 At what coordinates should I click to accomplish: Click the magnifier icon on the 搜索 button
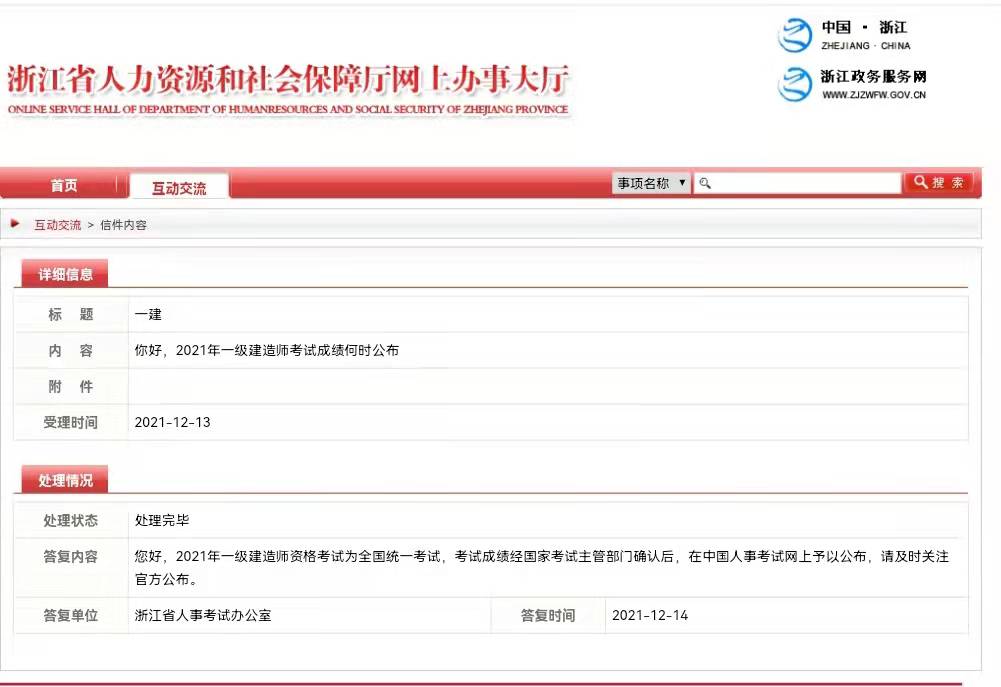click(920, 182)
